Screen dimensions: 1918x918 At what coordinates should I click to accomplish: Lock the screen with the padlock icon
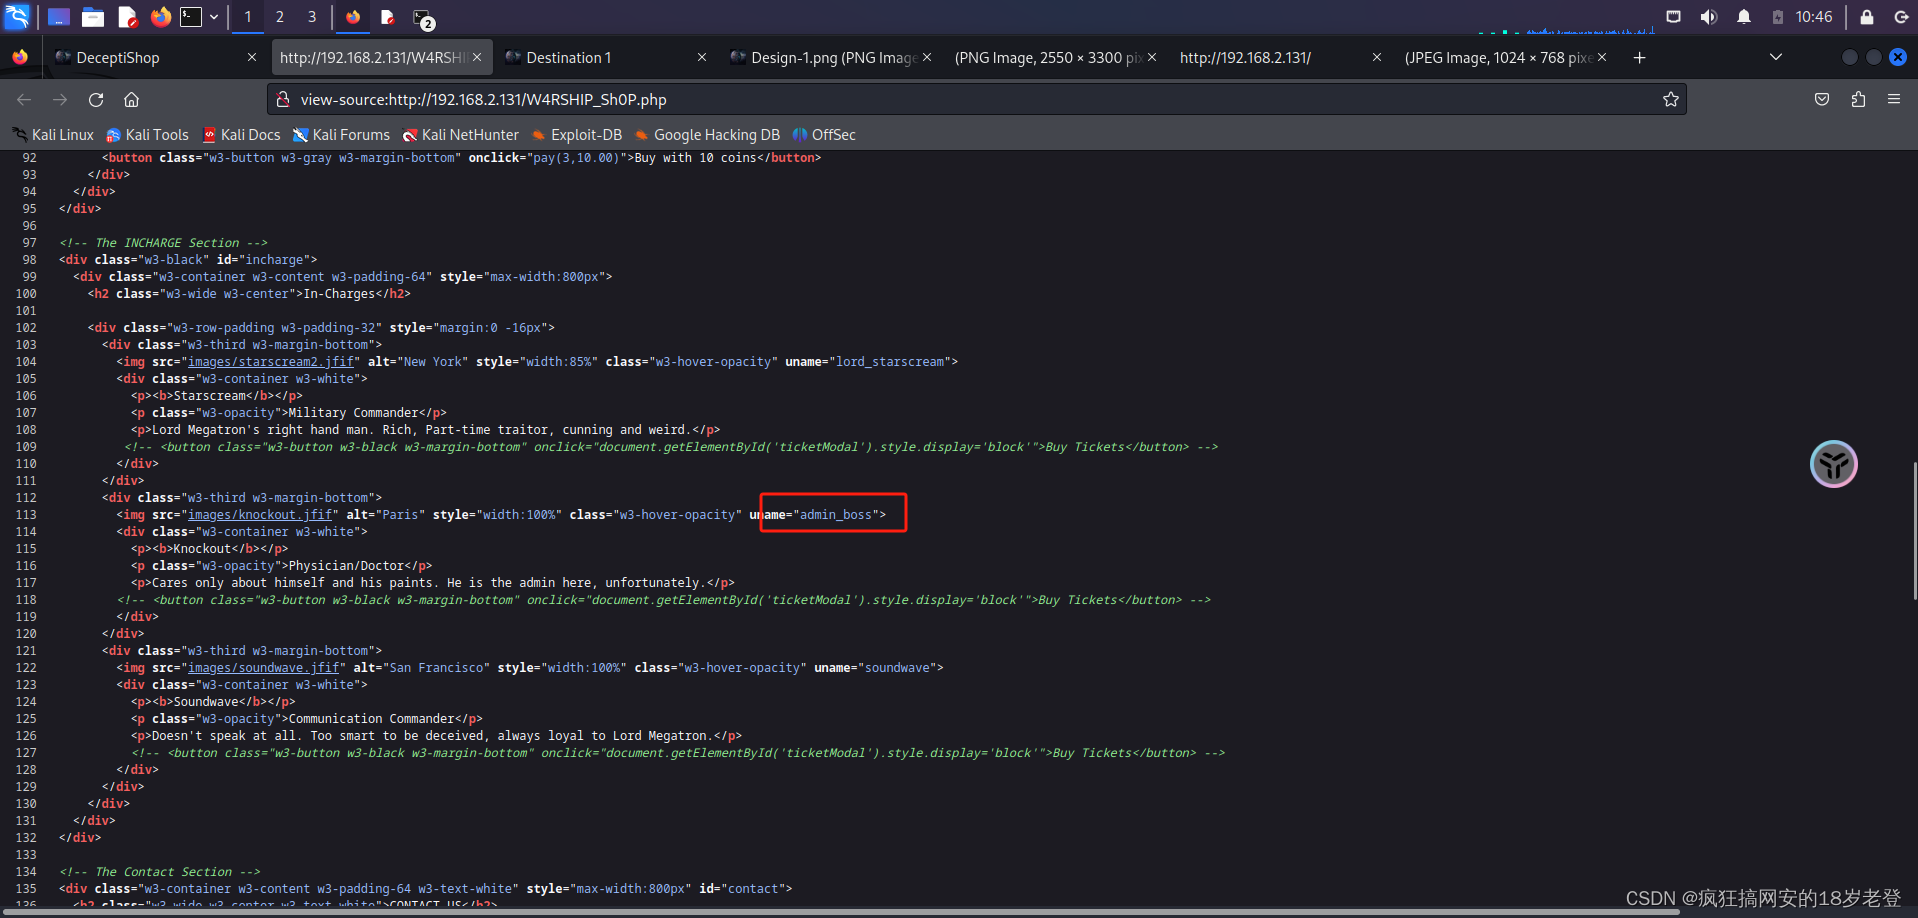point(1866,17)
